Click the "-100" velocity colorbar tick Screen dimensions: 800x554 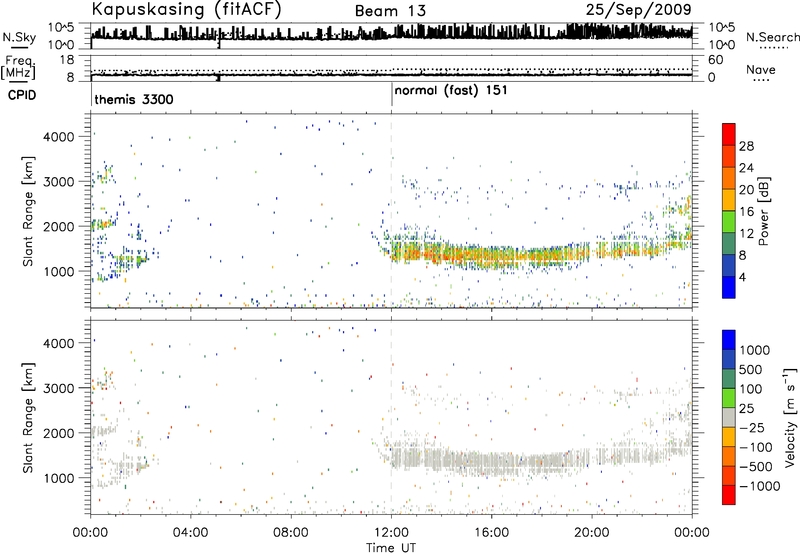click(756, 447)
